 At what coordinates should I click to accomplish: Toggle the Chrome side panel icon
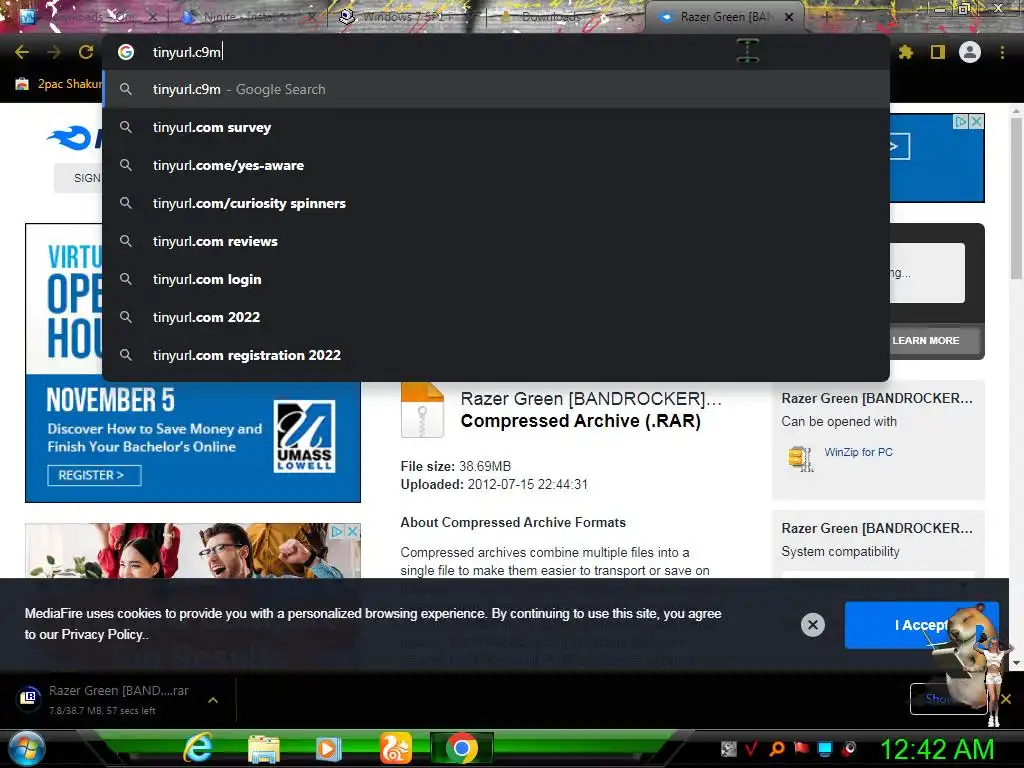pos(938,52)
